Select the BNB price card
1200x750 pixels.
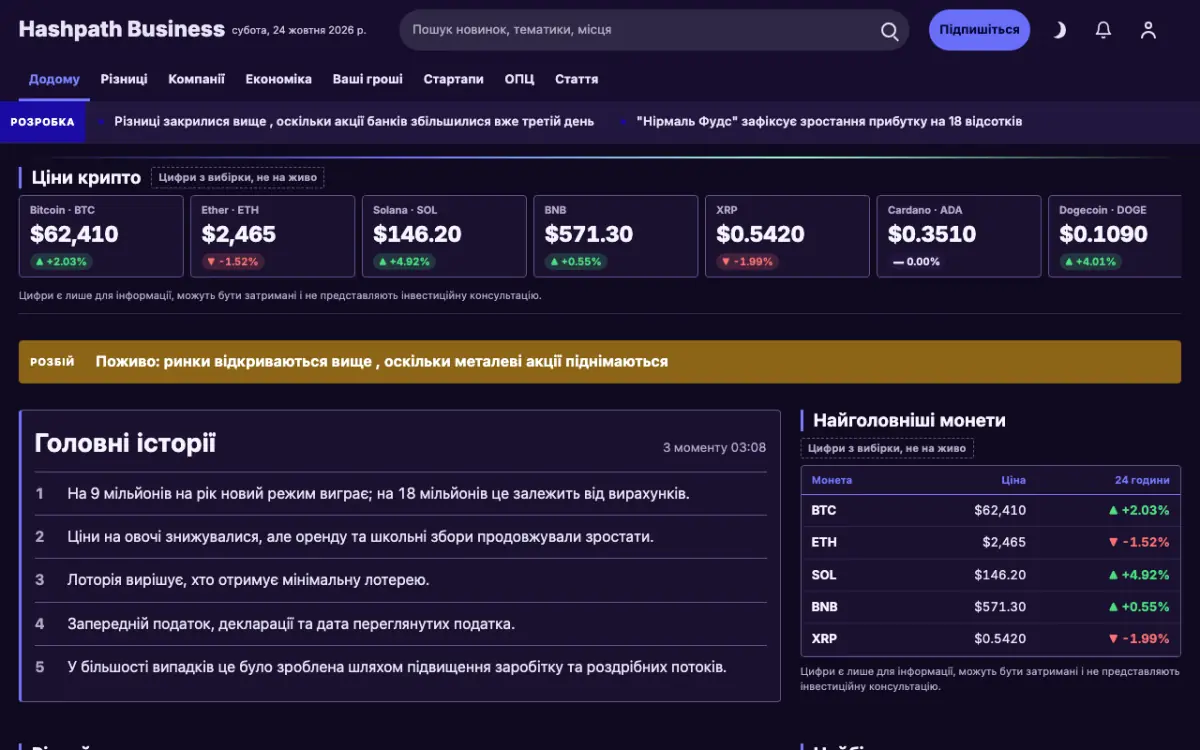pyautogui.click(x=616, y=236)
